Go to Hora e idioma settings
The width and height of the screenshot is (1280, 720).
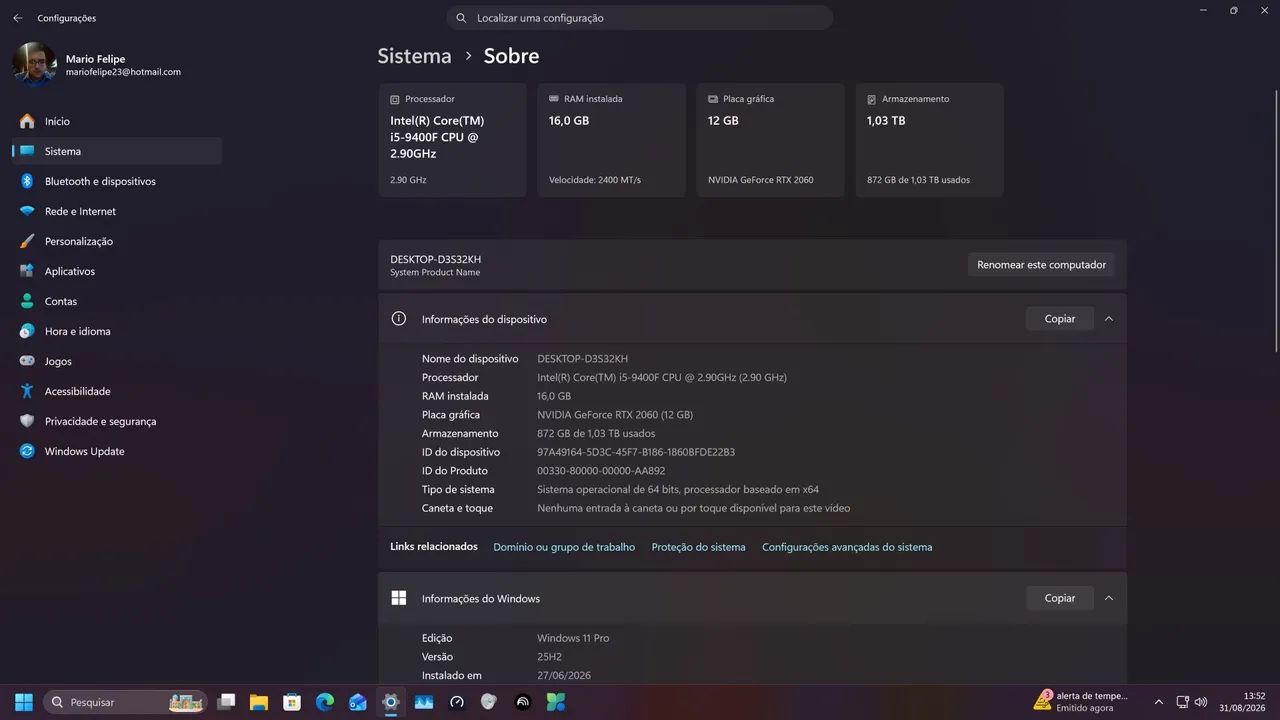[x=117, y=331]
